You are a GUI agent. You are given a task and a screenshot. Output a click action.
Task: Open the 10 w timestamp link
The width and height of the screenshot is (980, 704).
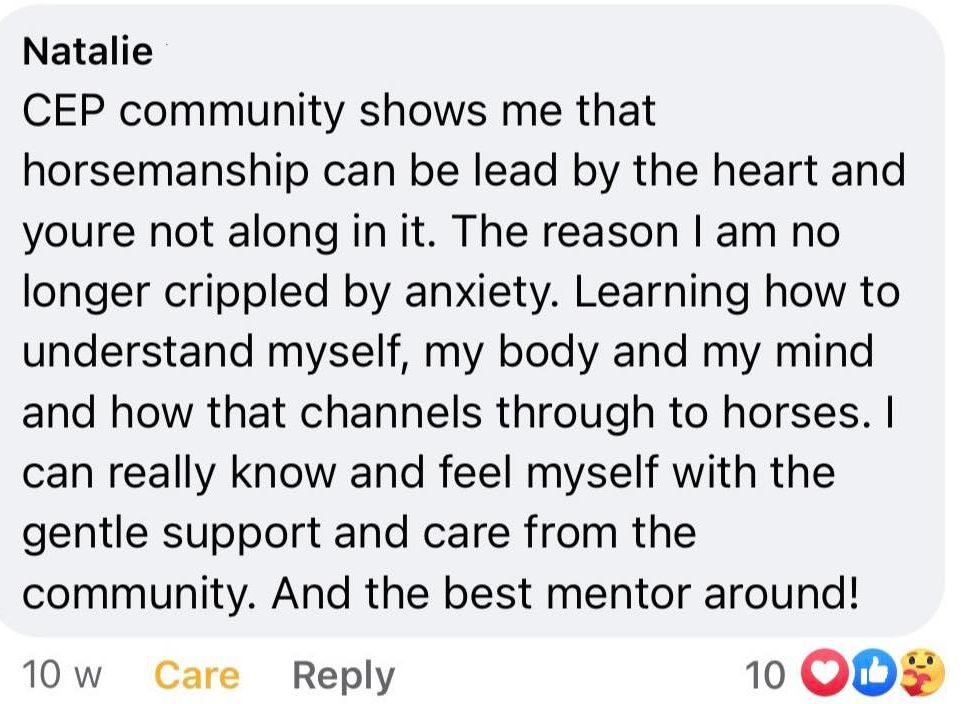[x=63, y=676]
